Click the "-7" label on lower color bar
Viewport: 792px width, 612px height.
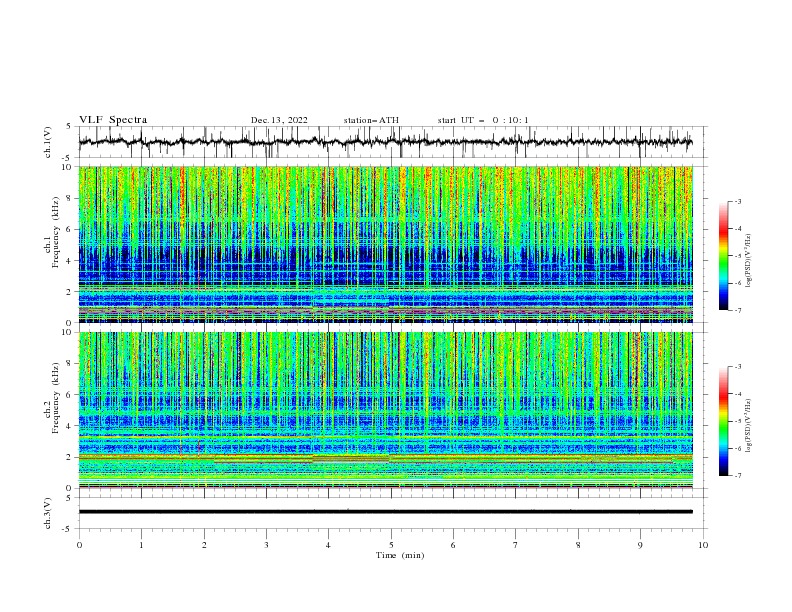(737, 475)
